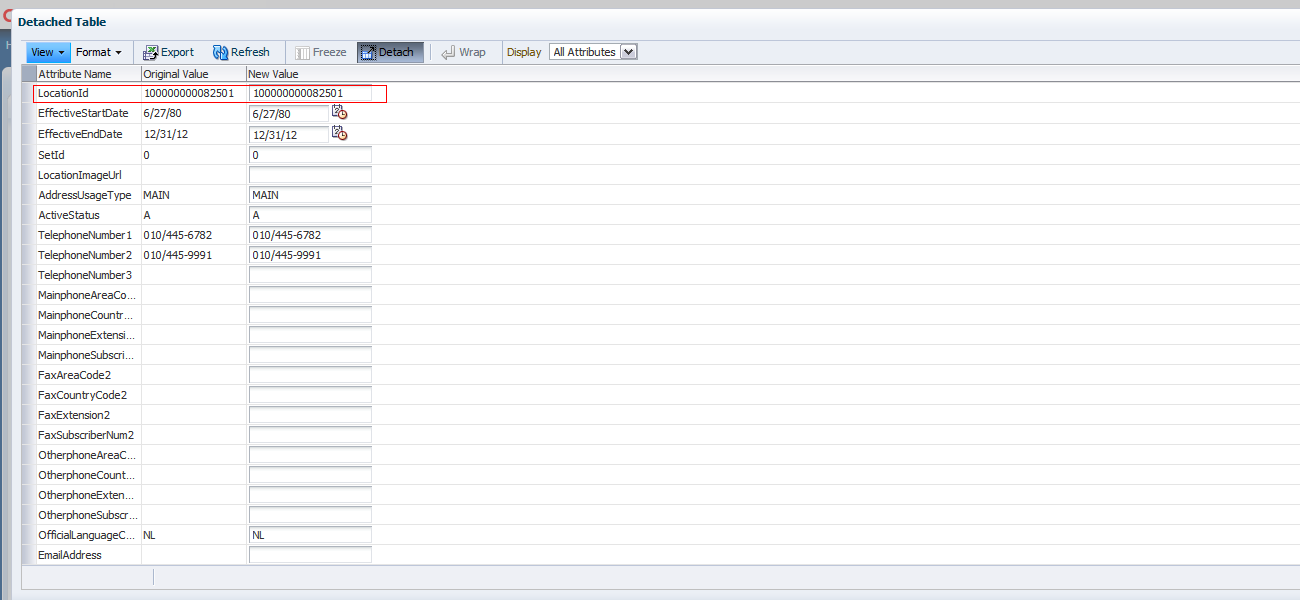This screenshot has width=1300, height=600.
Task: Click the Detach table icon
Action: tap(368, 52)
